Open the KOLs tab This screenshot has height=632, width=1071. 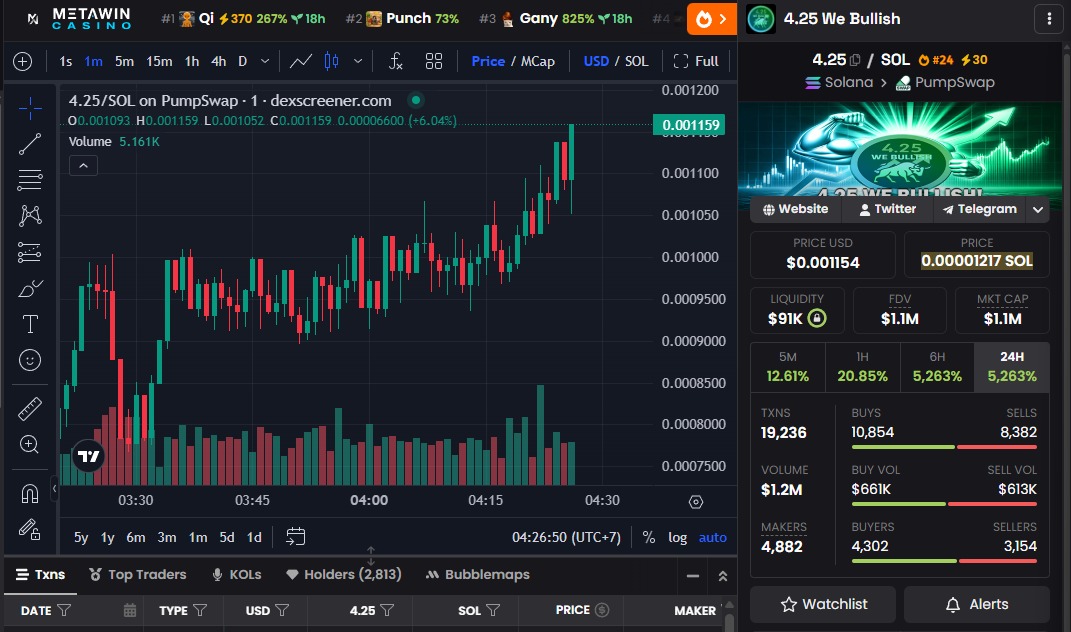(x=237, y=575)
